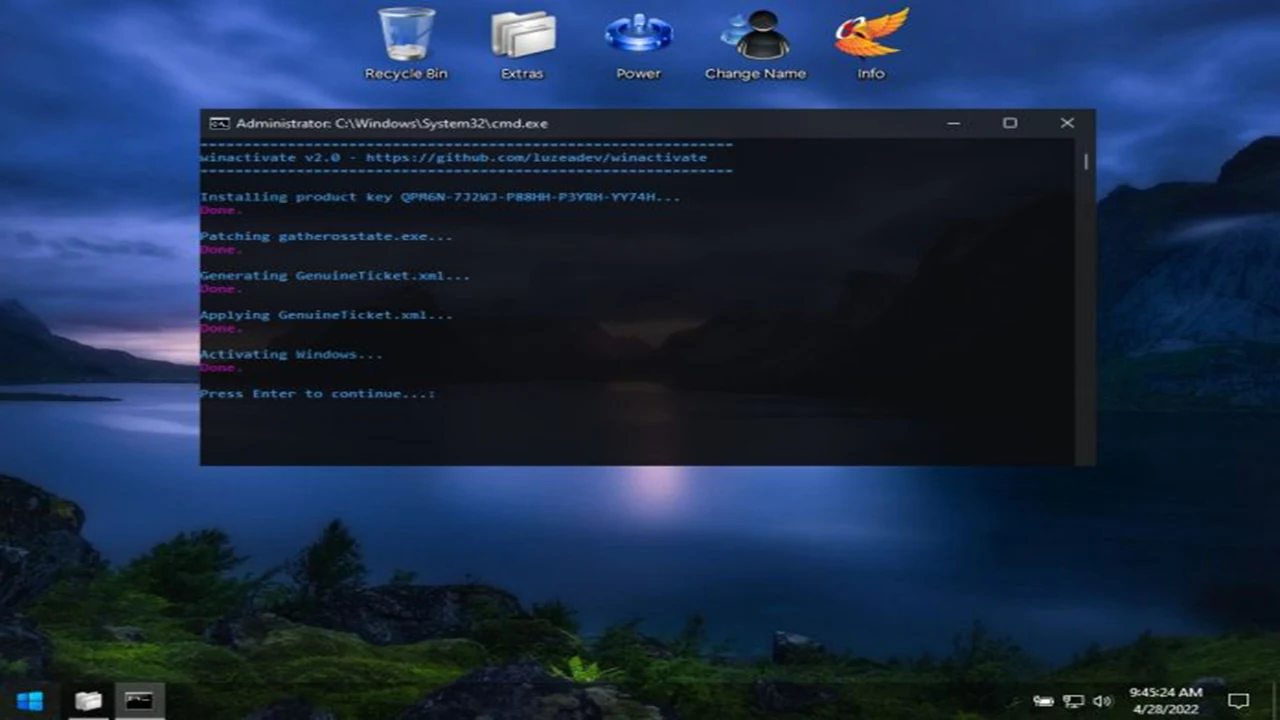This screenshot has height=720, width=1280.
Task: Close the Administrator cmd.exe window
Action: click(1067, 123)
